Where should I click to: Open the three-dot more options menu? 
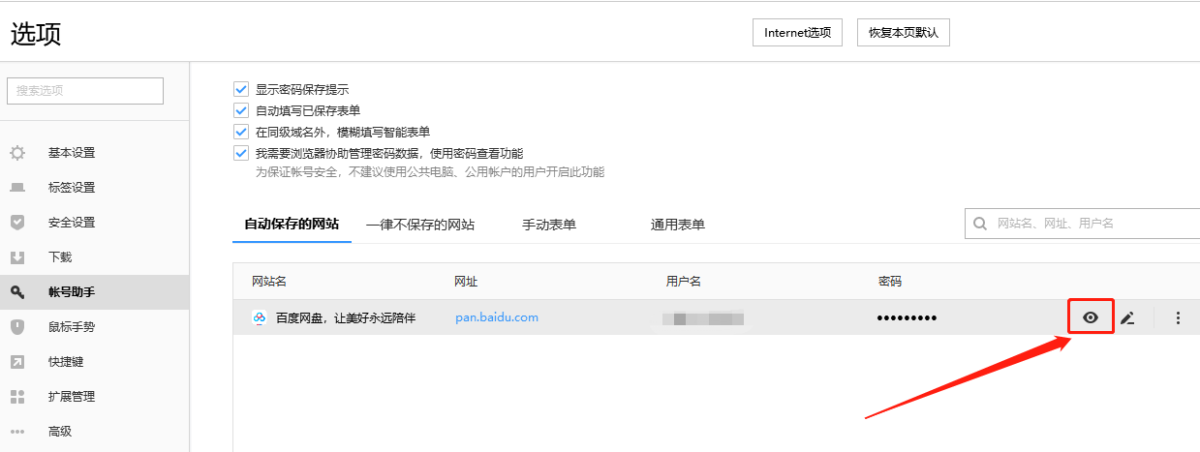(x=1178, y=318)
